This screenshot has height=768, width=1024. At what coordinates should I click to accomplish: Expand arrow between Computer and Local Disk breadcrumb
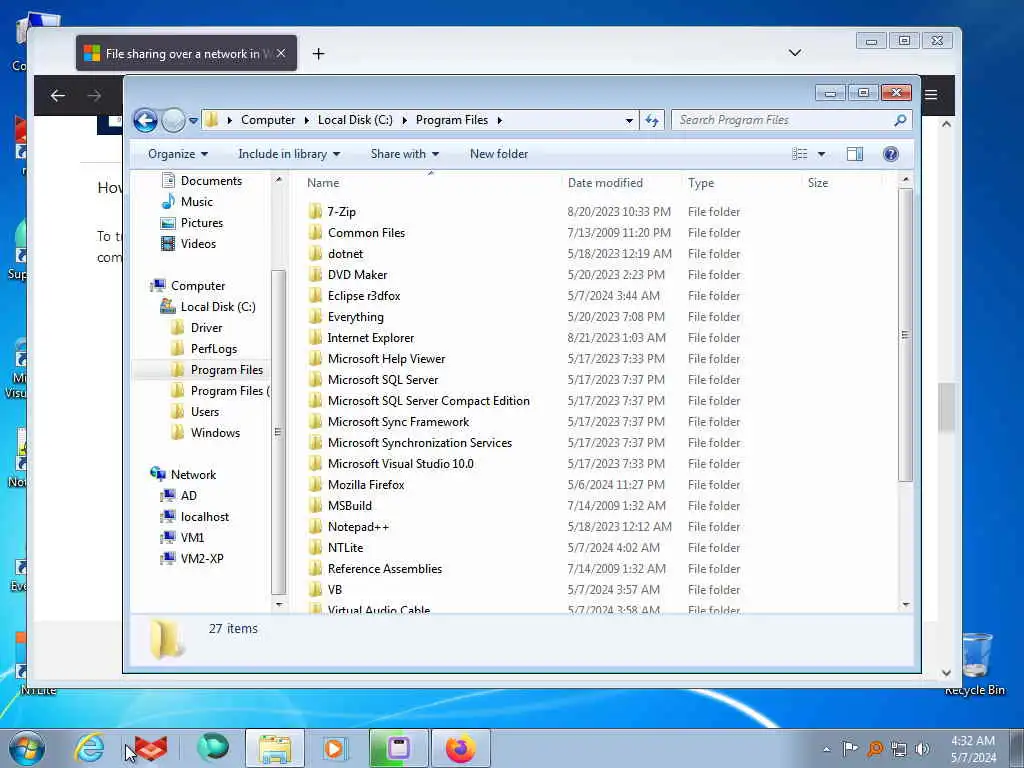(x=307, y=120)
